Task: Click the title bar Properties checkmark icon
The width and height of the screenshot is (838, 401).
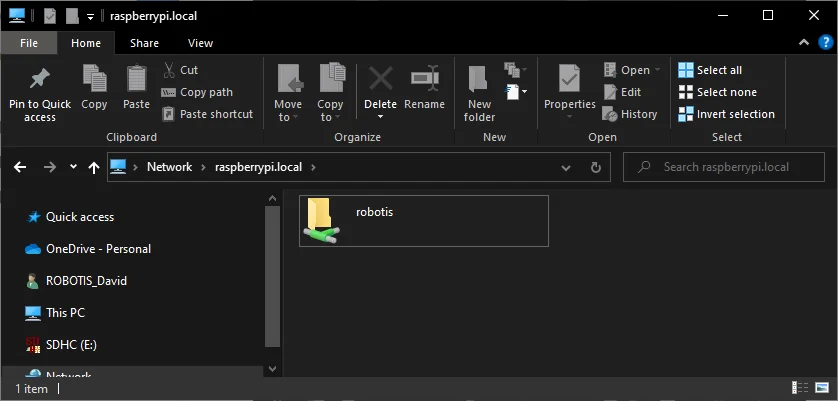Action: pyautogui.click(x=50, y=16)
